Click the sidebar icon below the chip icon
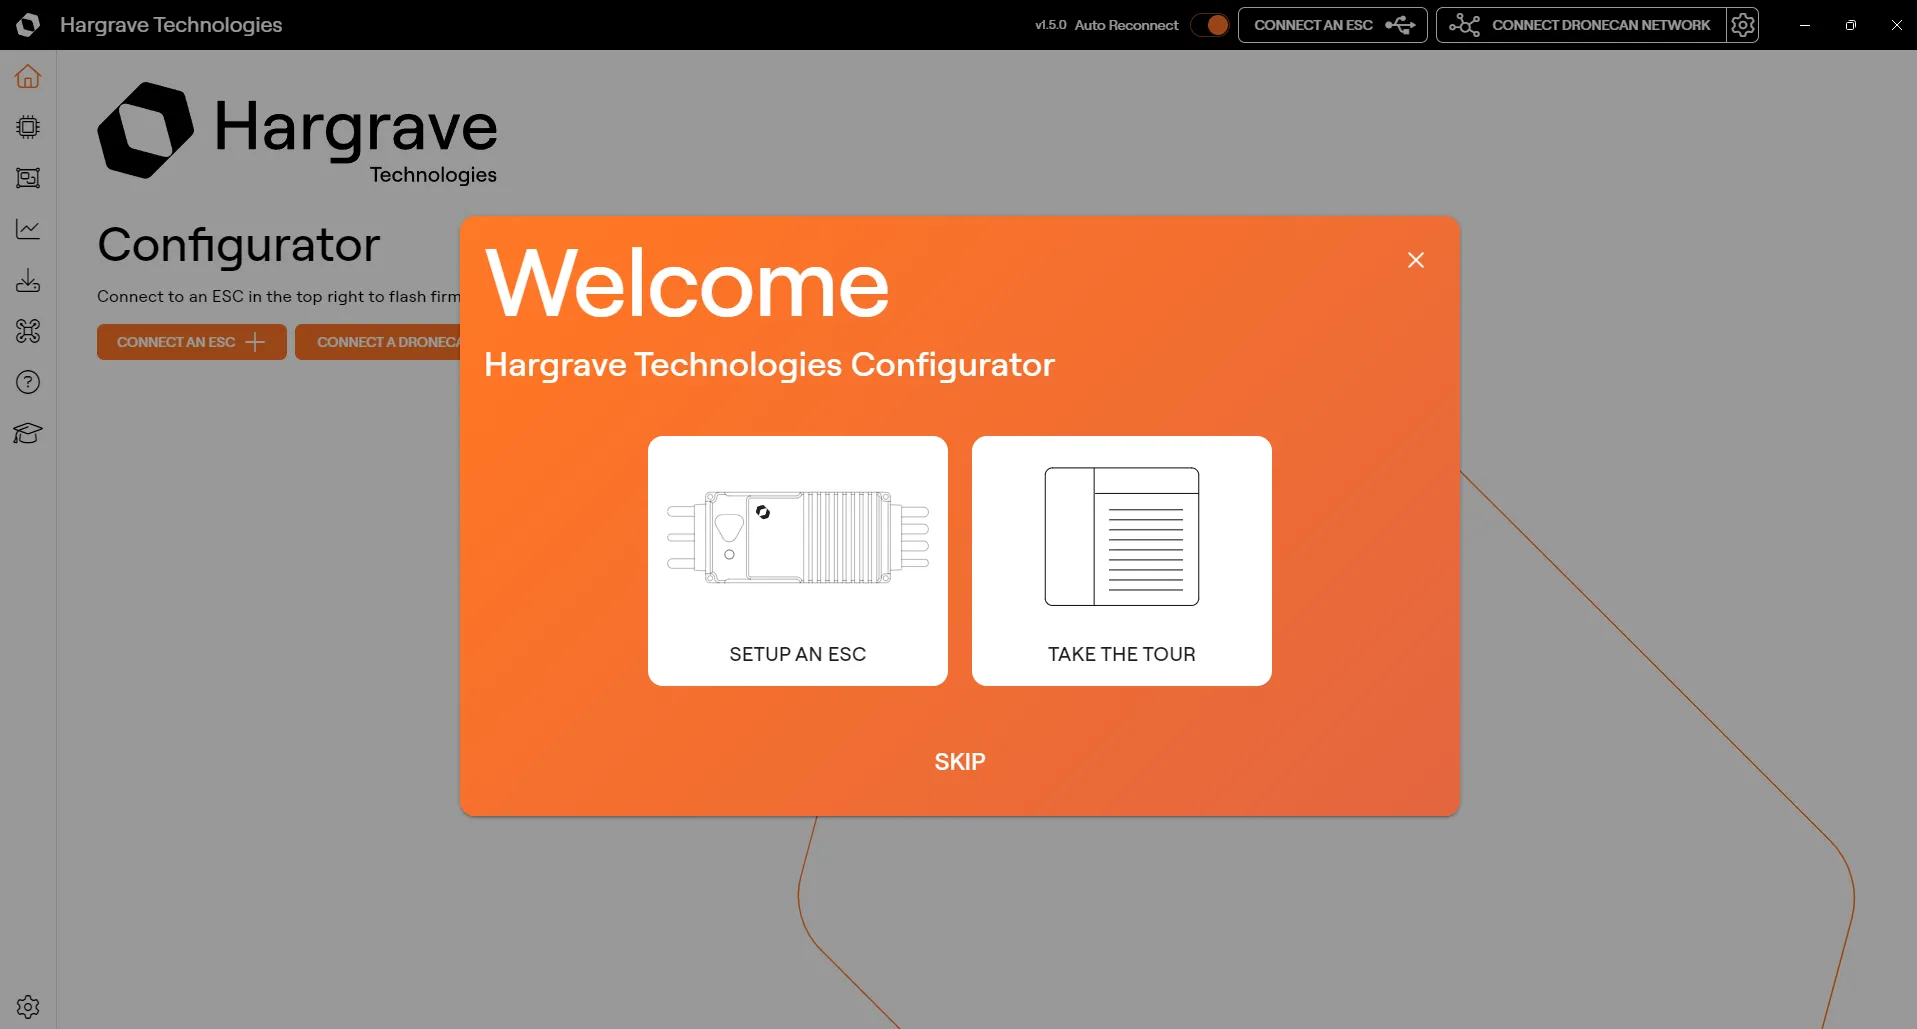This screenshot has height=1029, width=1917. [28, 178]
